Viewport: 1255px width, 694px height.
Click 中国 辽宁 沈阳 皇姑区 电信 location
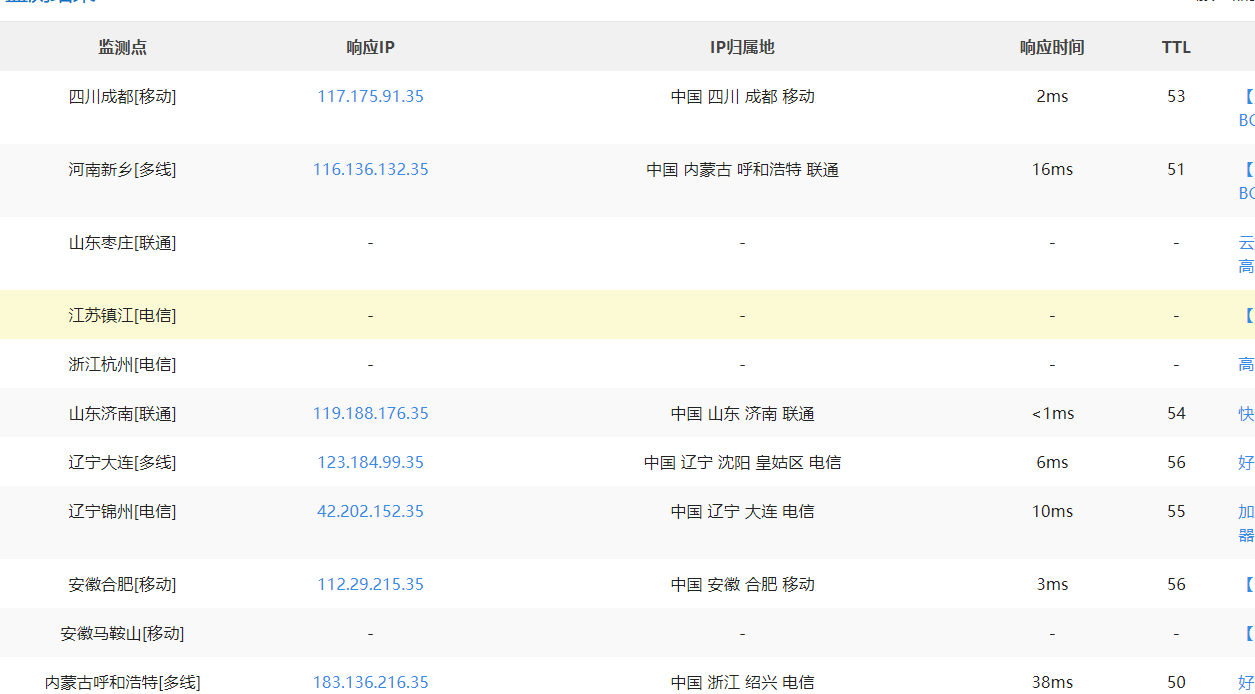[x=742, y=462]
